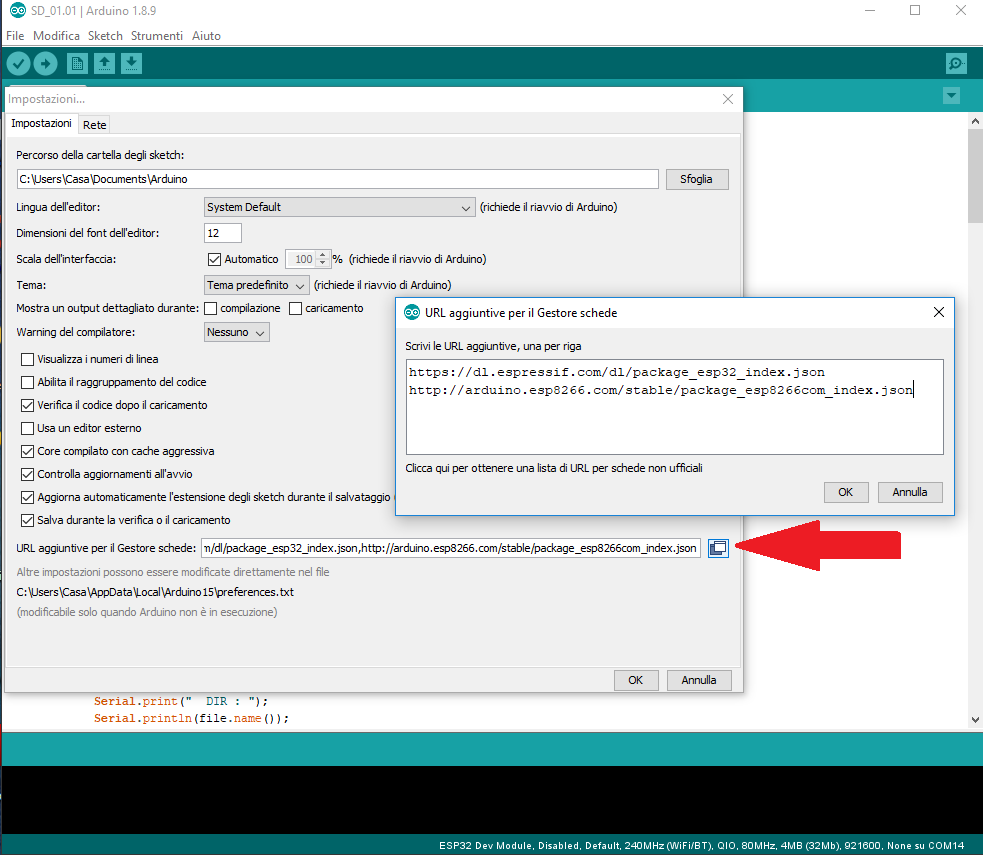The width and height of the screenshot is (983, 855).
Task: Open the Tema predefinito dropdown
Action: point(256,284)
